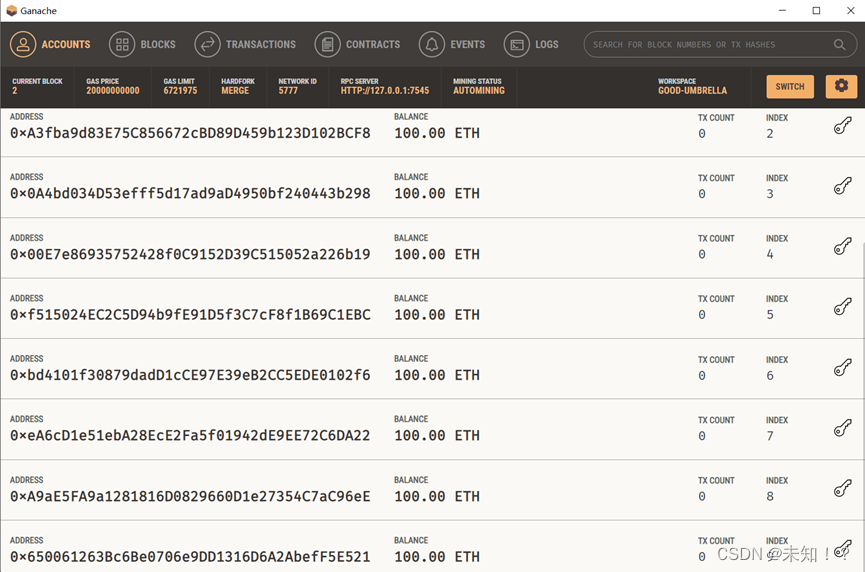Open the Logs tab

[531, 45]
